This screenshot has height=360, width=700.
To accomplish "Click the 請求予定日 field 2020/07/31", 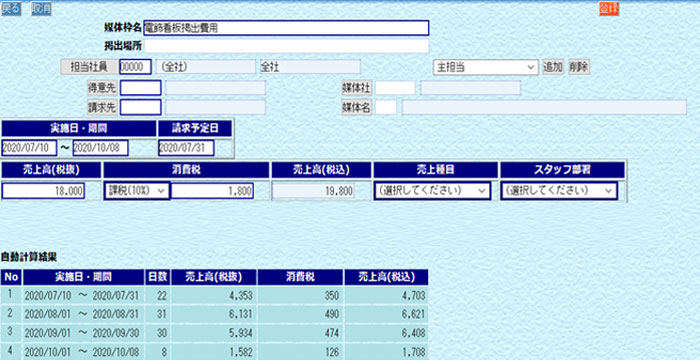I will (x=186, y=148).
